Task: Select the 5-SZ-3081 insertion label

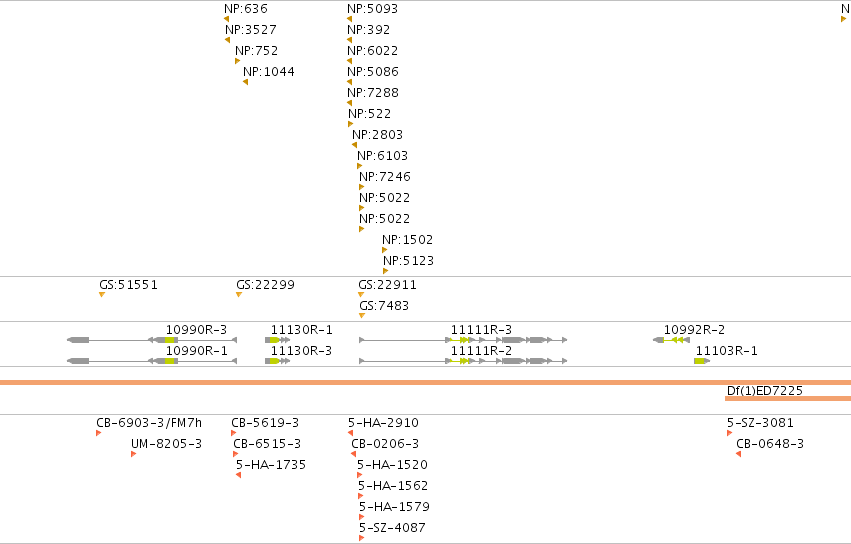Action: tap(760, 422)
